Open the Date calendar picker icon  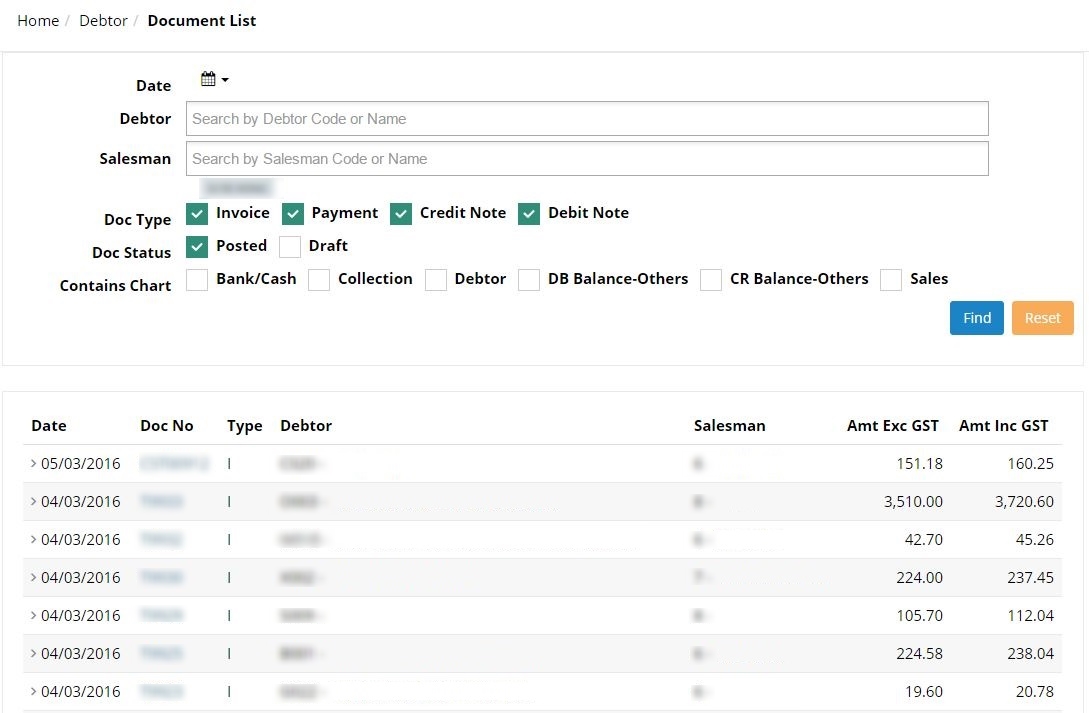click(x=214, y=78)
